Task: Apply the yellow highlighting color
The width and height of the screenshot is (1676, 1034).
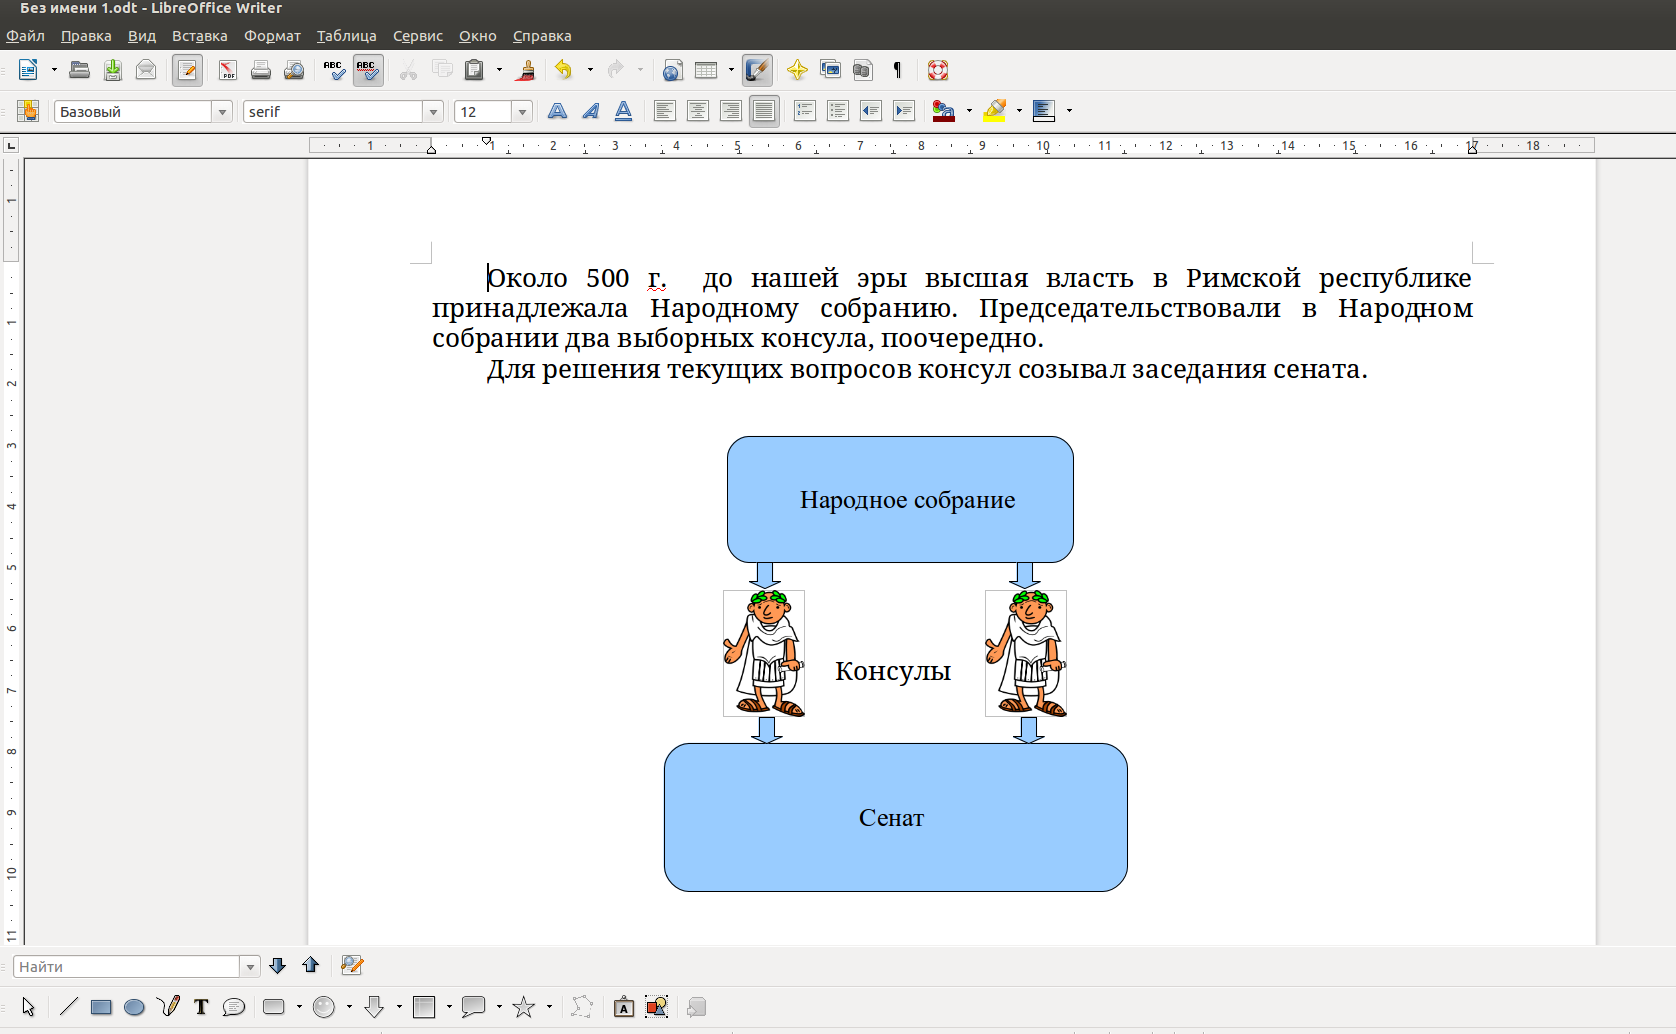Action: (994, 111)
